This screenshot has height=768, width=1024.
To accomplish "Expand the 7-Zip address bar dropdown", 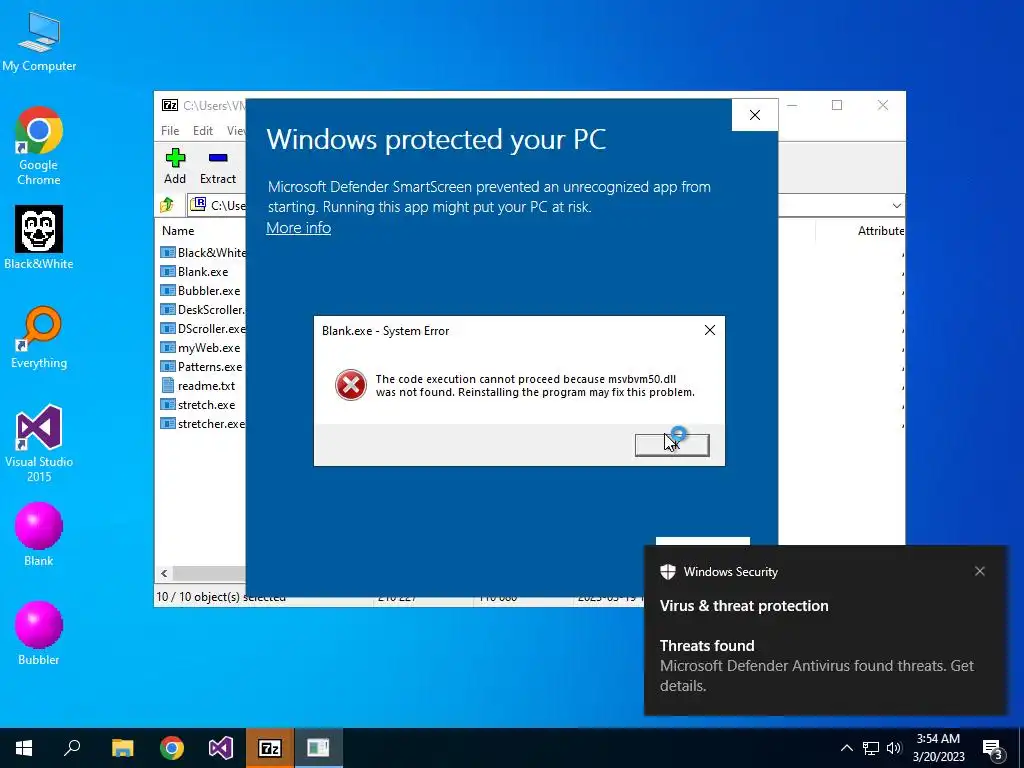I will pos(897,206).
